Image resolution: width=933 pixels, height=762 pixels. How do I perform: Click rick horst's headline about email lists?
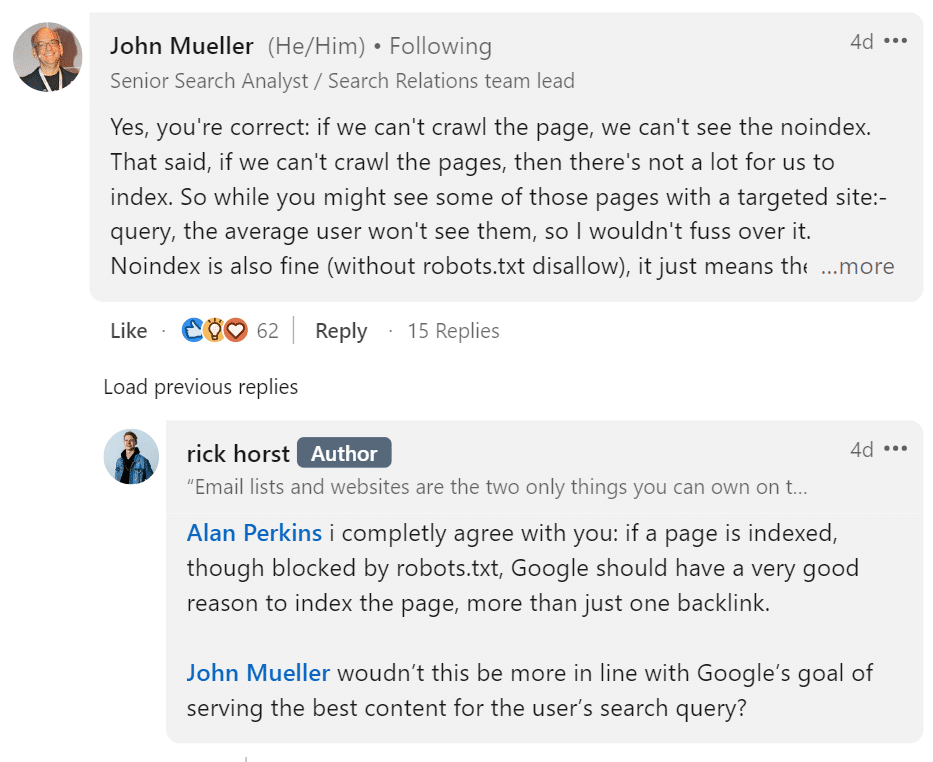click(497, 488)
